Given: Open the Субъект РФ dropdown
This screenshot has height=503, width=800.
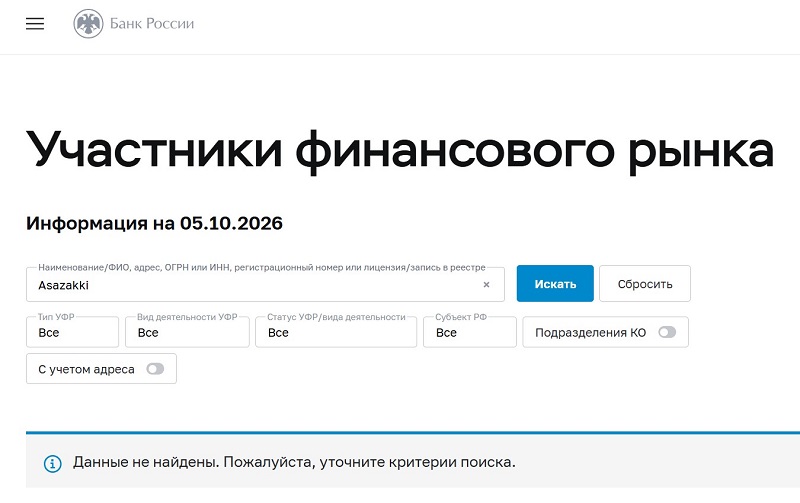Looking at the screenshot, I should click(x=469, y=332).
